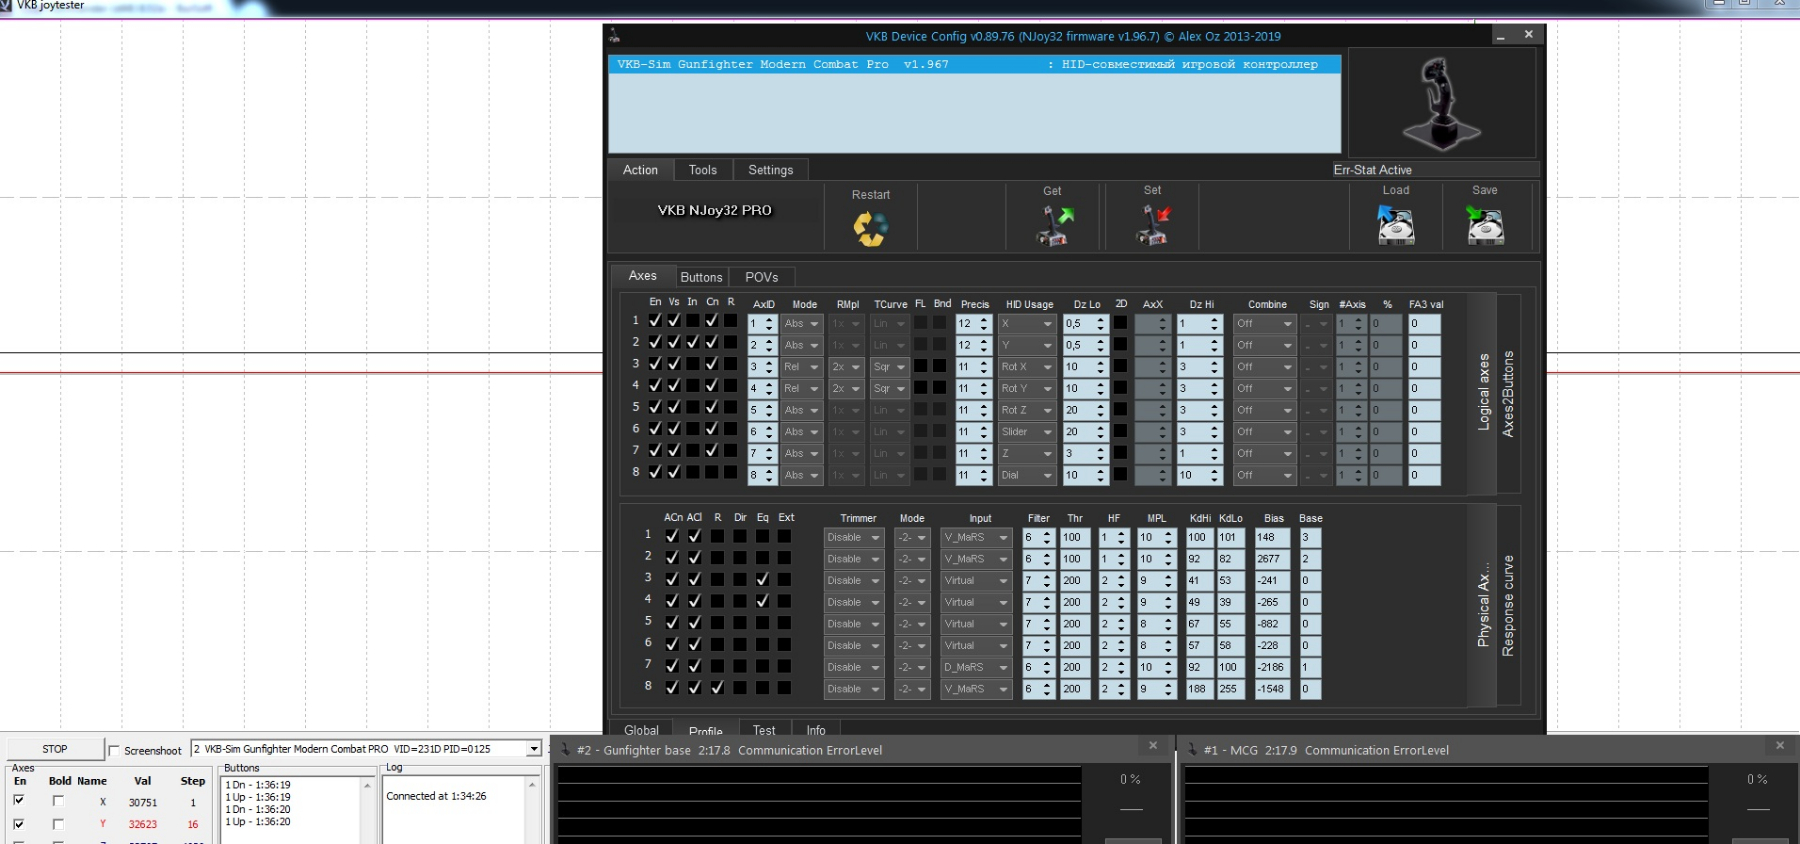Minimize the VKB Device Config window

tap(1501, 36)
